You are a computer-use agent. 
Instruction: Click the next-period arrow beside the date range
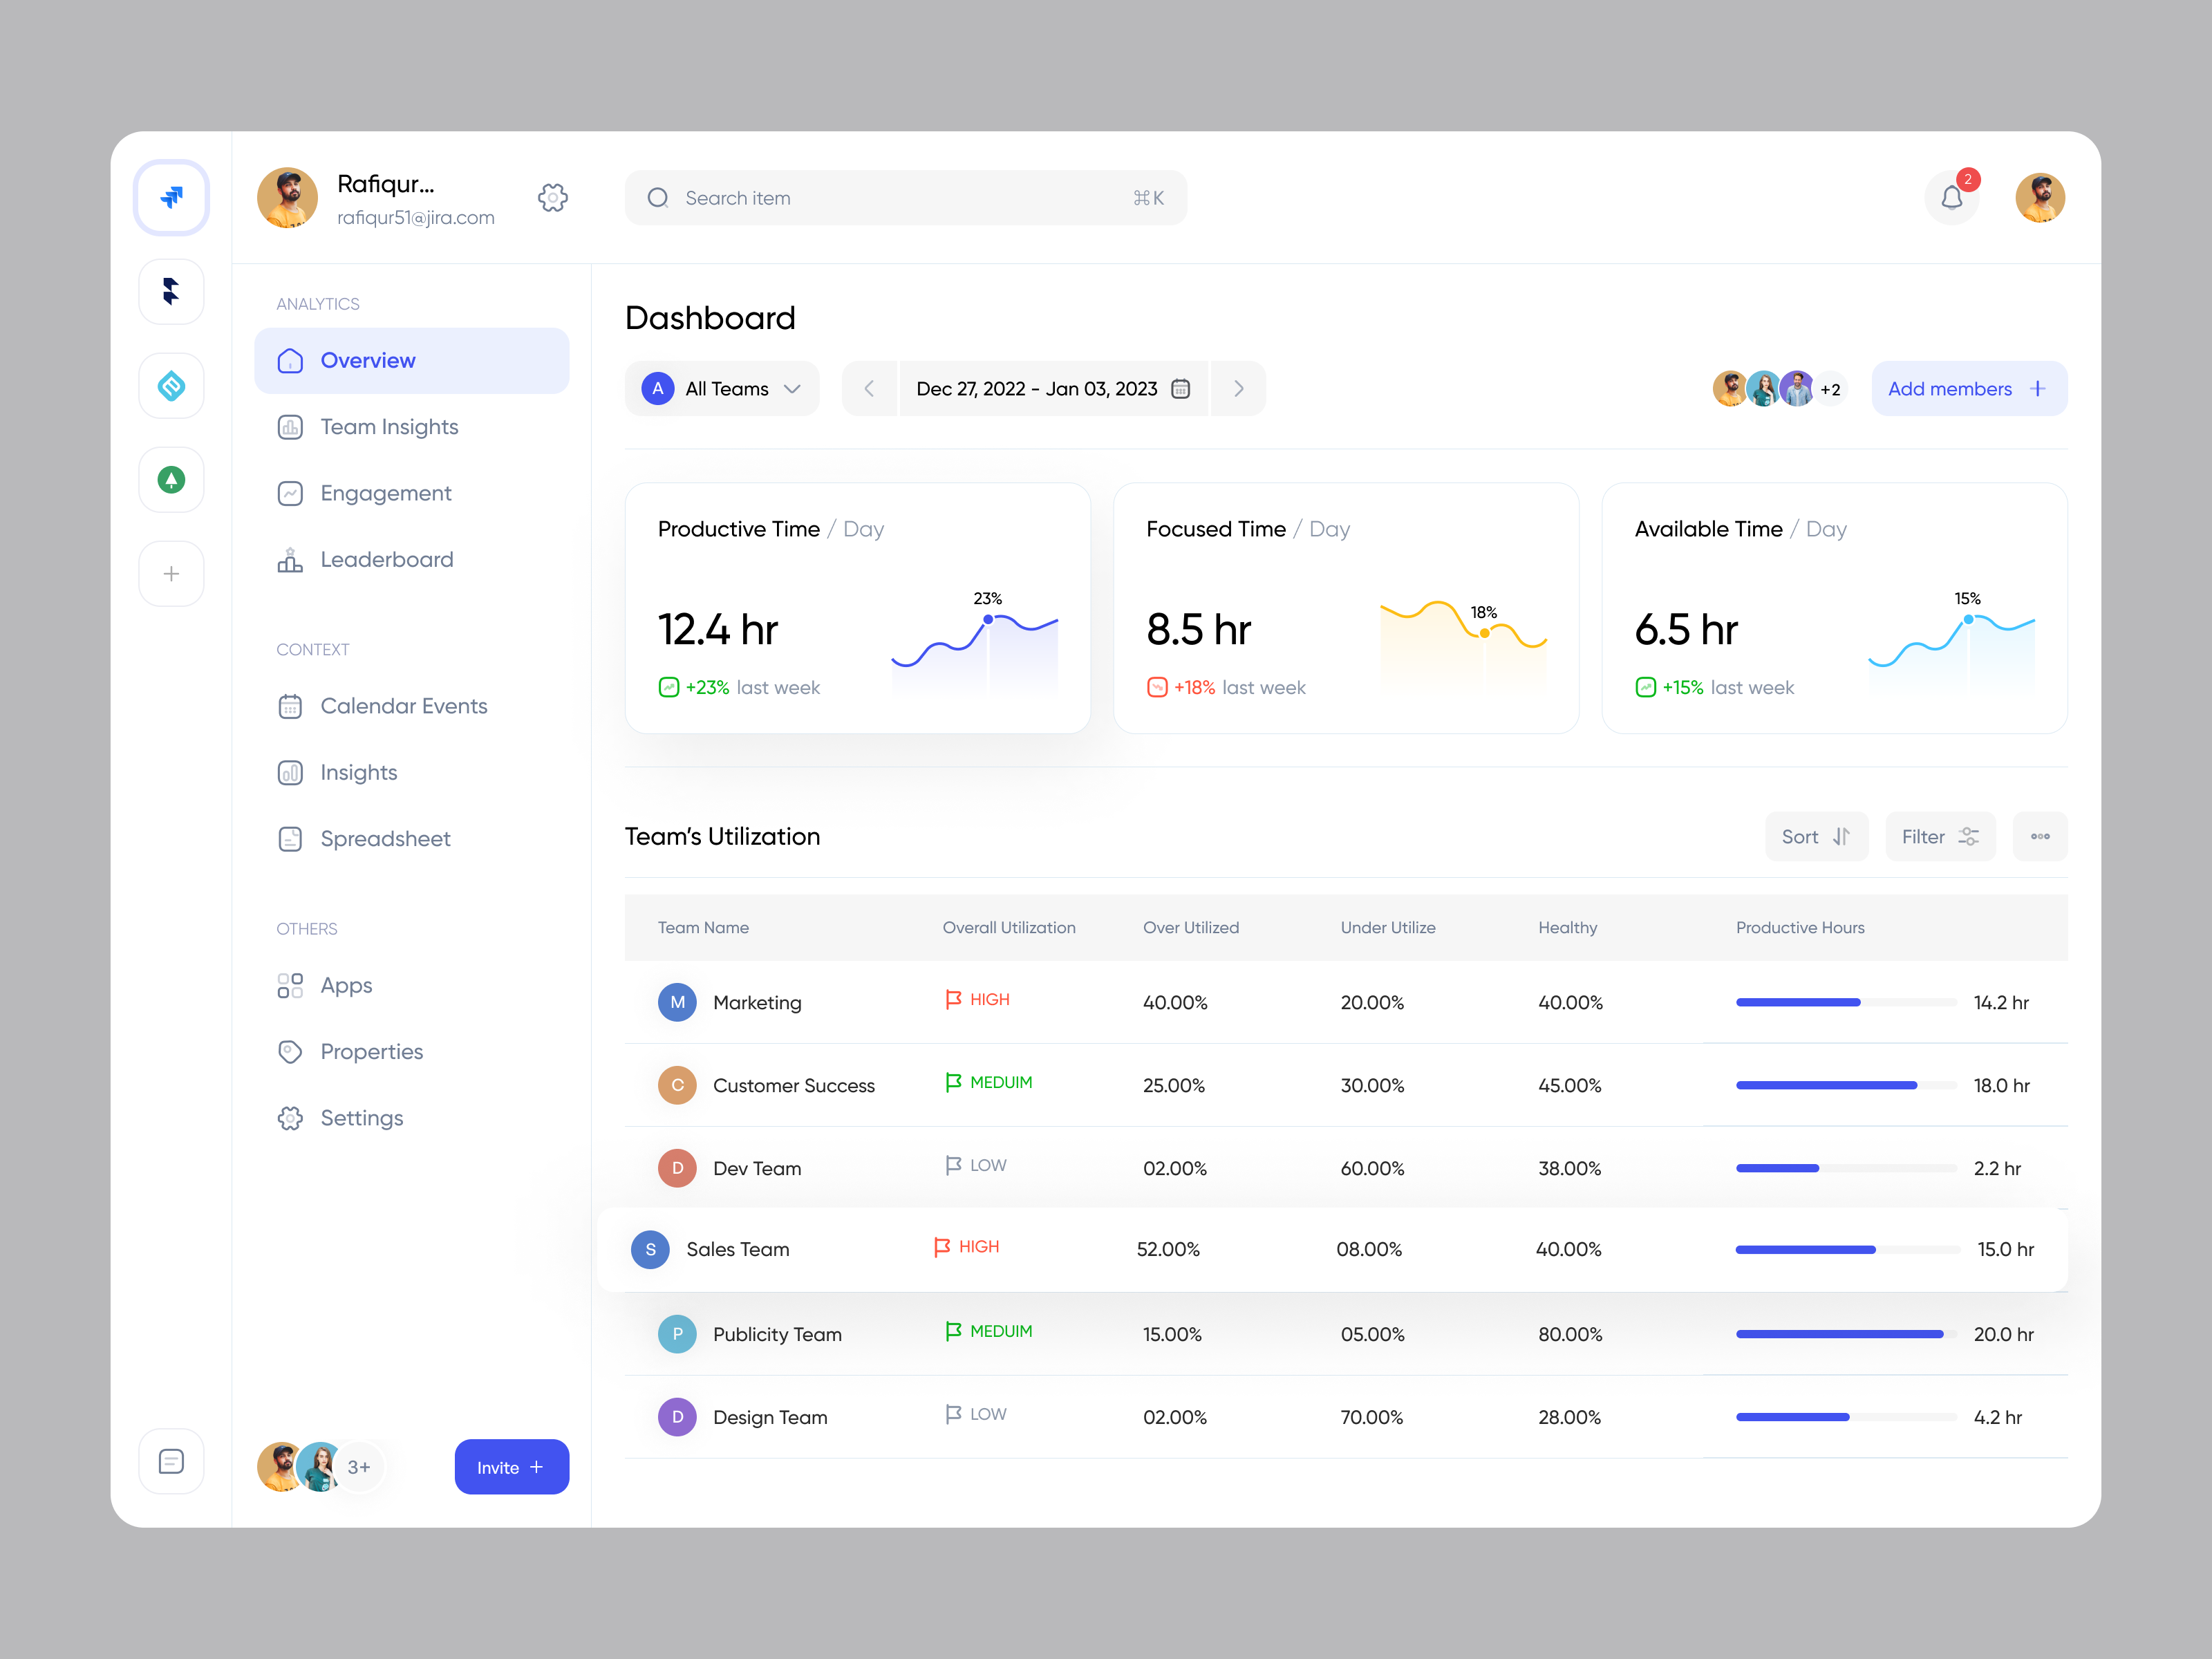(1238, 389)
